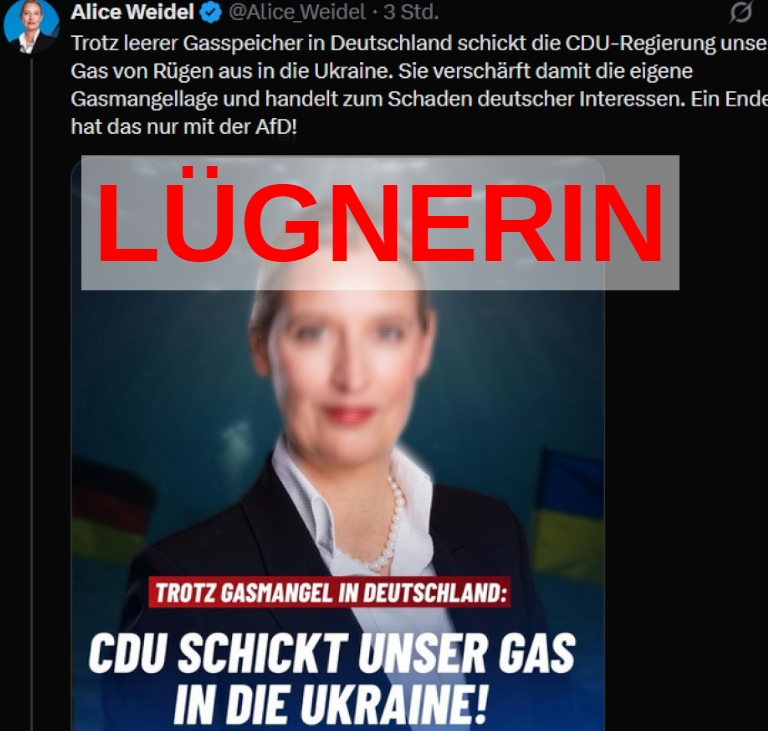Image resolution: width=768 pixels, height=731 pixels.
Task: Open the tweet via the 3 Std. timestamp
Action: tap(411, 12)
